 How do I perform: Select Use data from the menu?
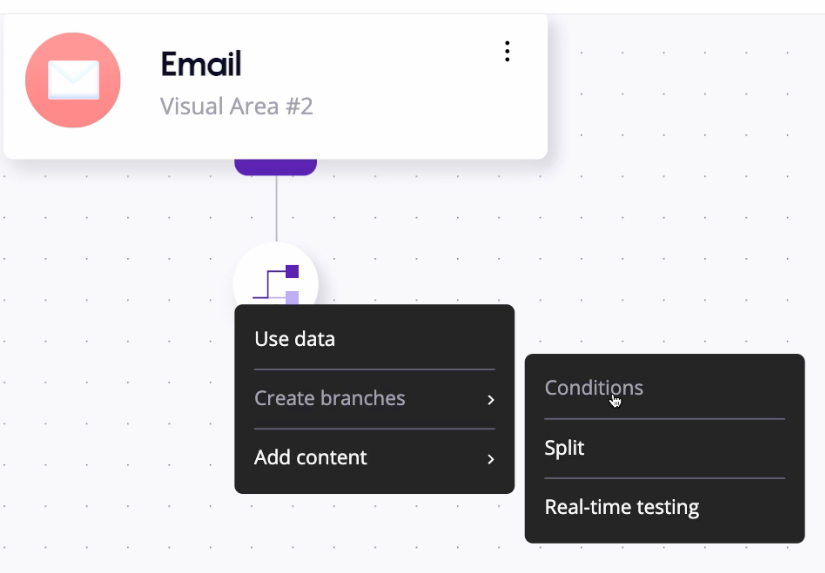click(295, 339)
